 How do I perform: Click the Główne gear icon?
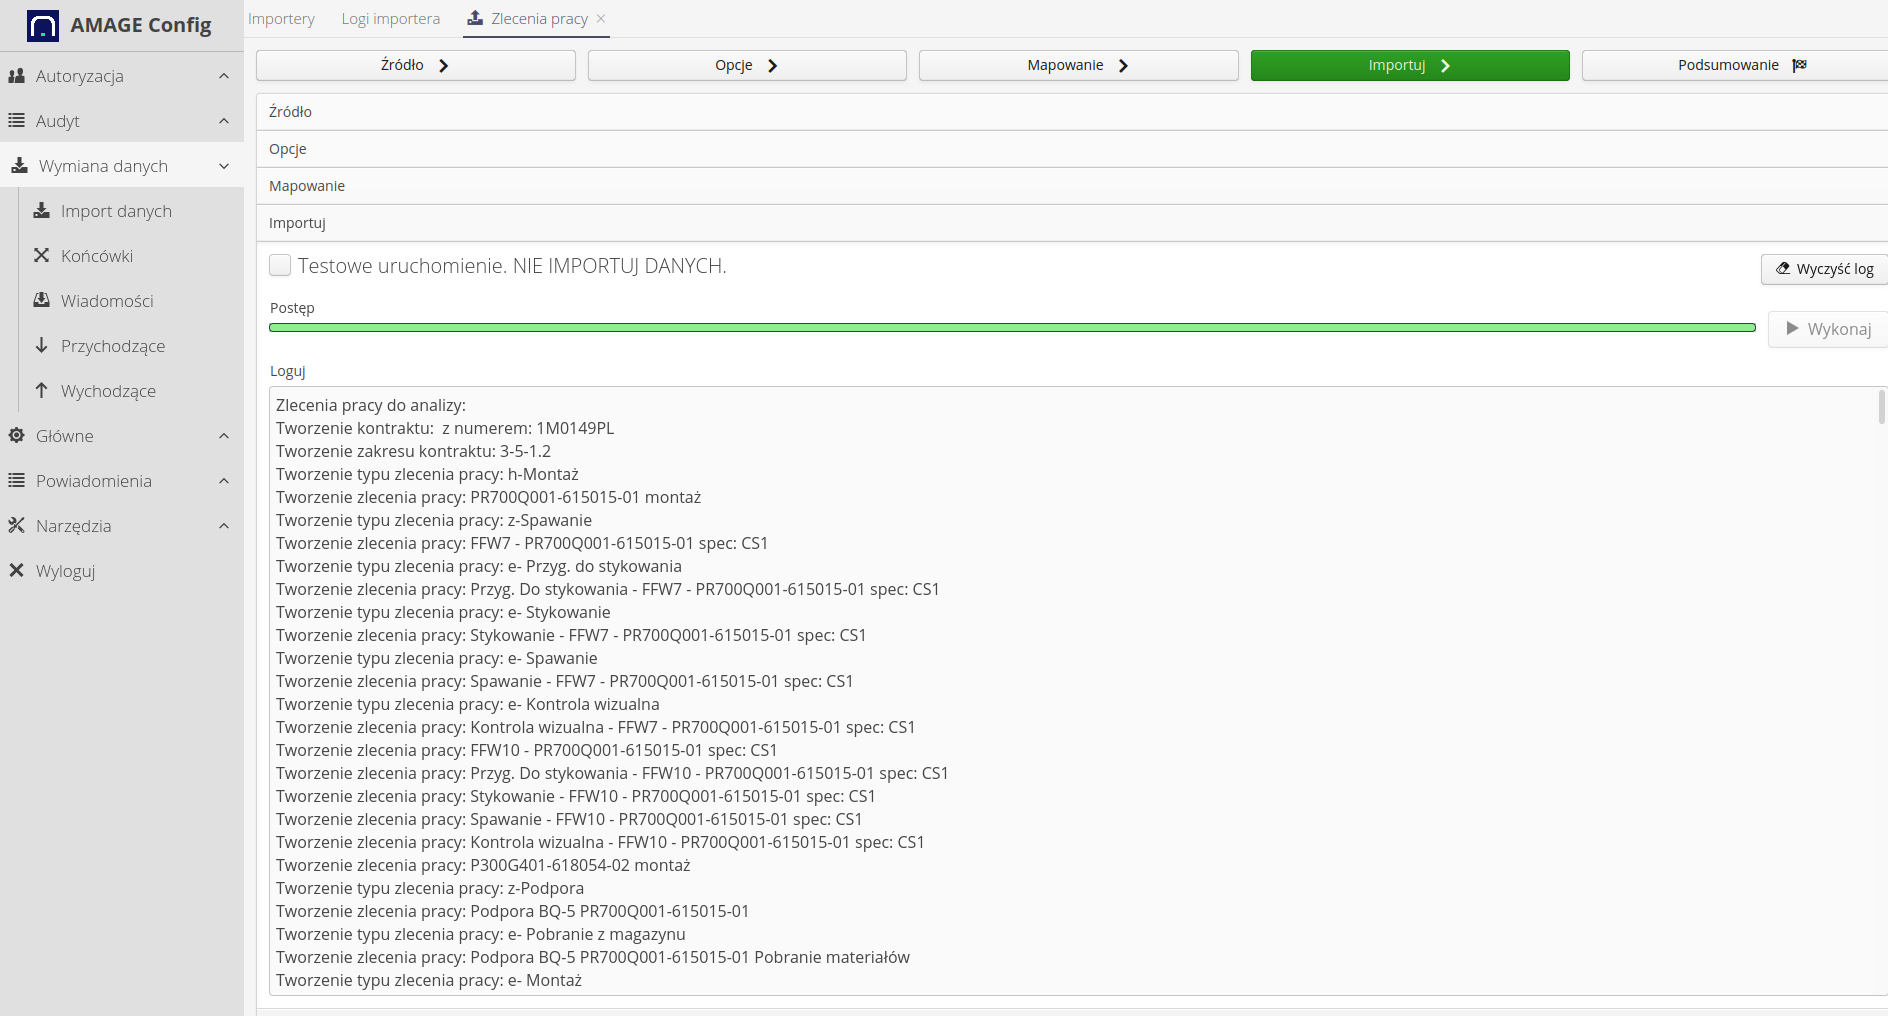click(16, 436)
